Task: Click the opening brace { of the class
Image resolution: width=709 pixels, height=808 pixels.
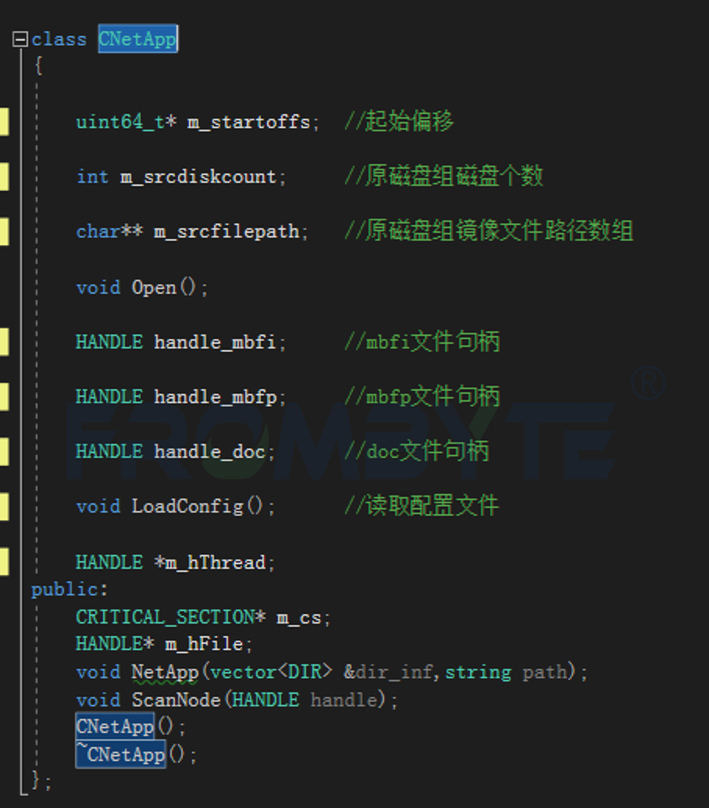Action: click(38, 65)
